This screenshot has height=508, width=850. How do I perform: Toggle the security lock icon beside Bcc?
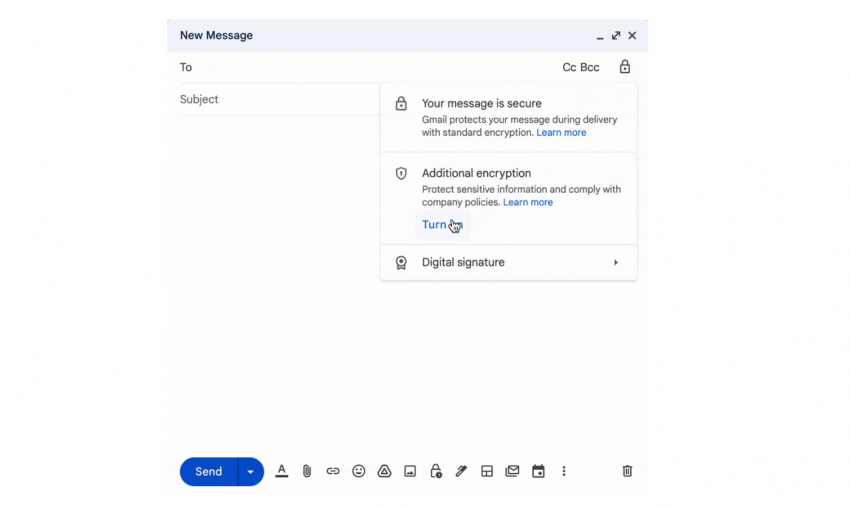point(625,67)
